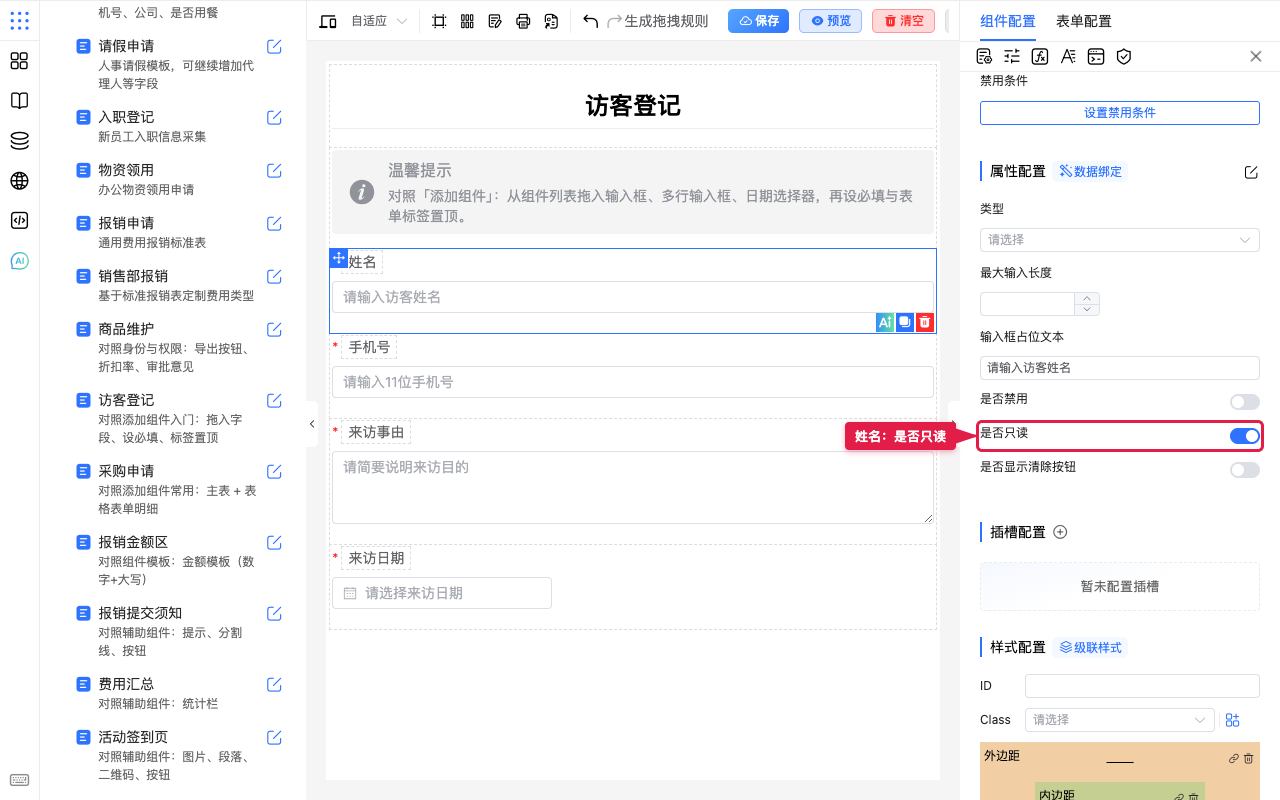
Task: Click the red 清空 button
Action: pos(903,21)
